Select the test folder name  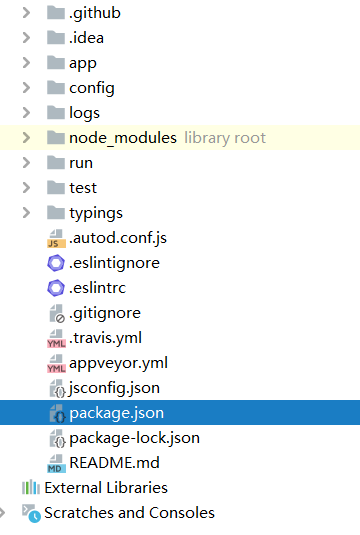[x=83, y=188]
